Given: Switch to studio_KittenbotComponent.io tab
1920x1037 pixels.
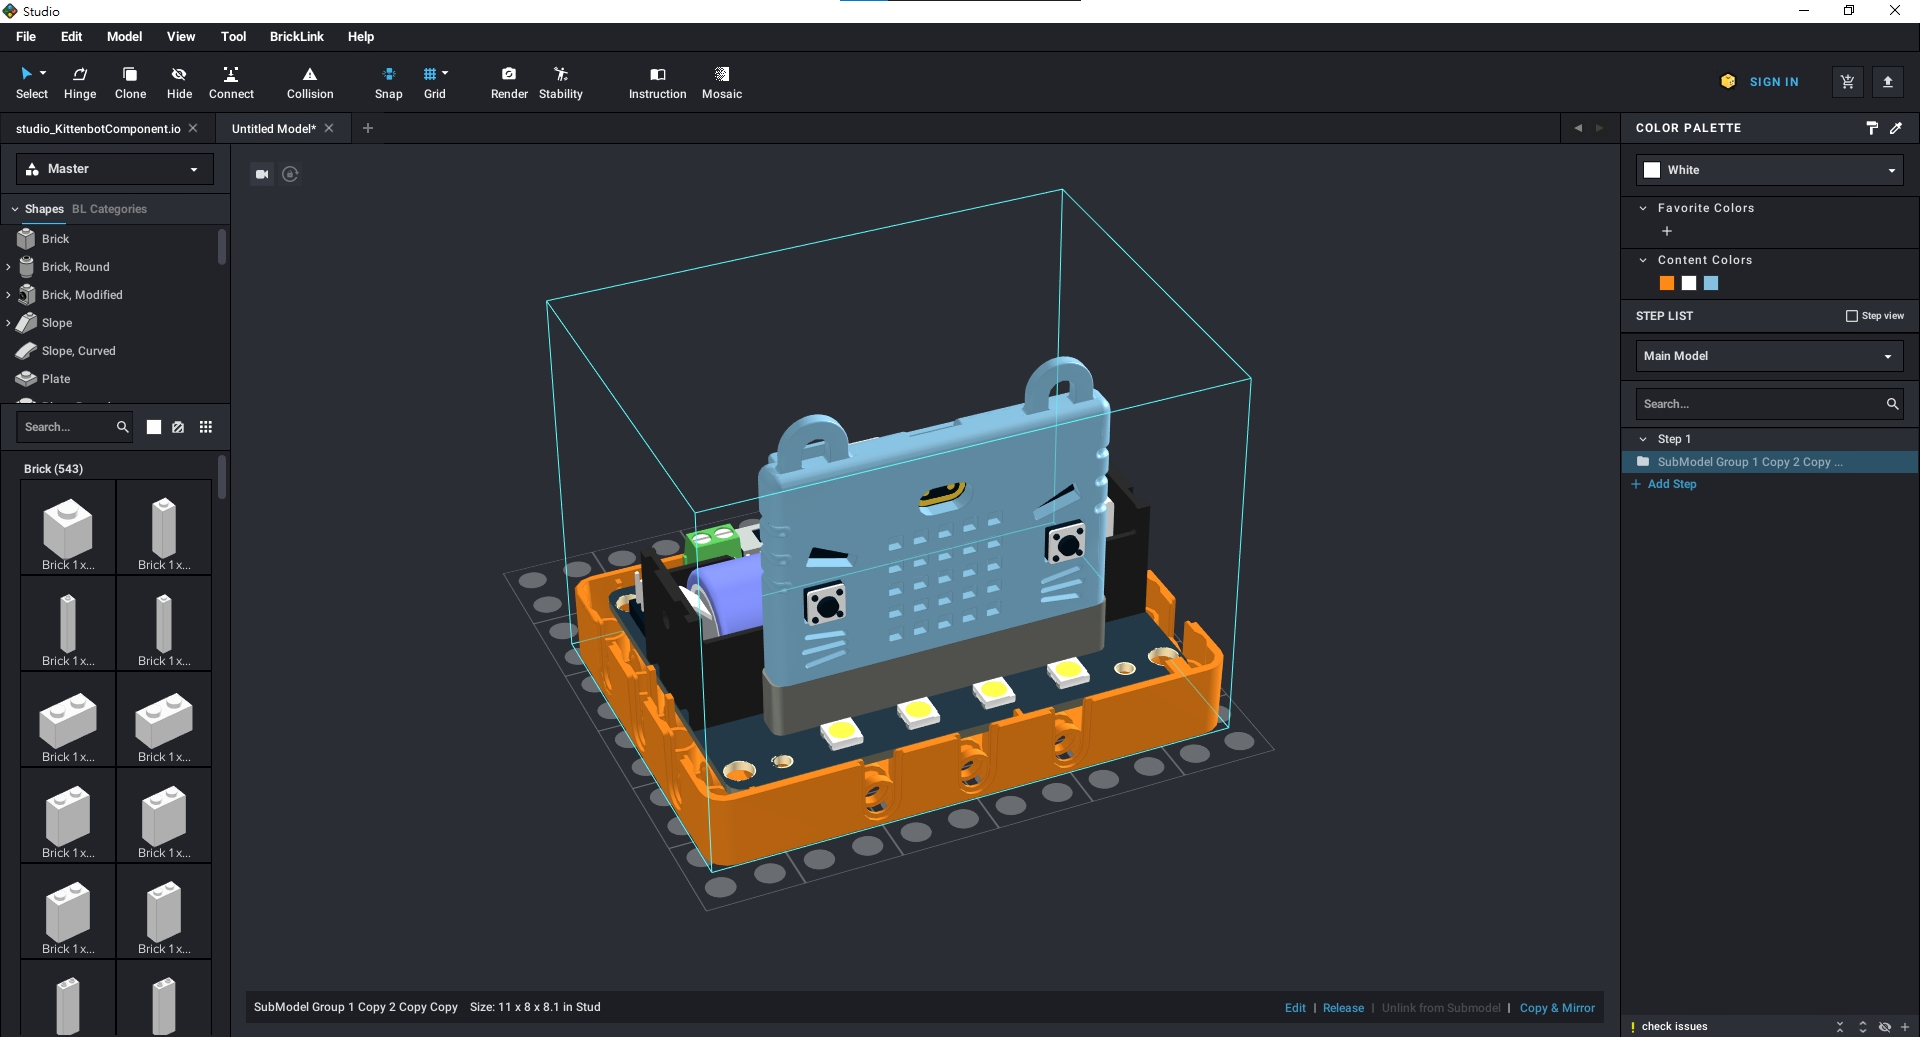Looking at the screenshot, I should [x=98, y=129].
